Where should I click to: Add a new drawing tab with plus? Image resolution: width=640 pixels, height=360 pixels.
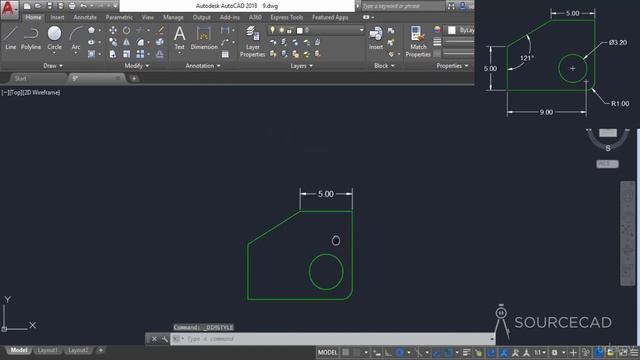coord(134,78)
